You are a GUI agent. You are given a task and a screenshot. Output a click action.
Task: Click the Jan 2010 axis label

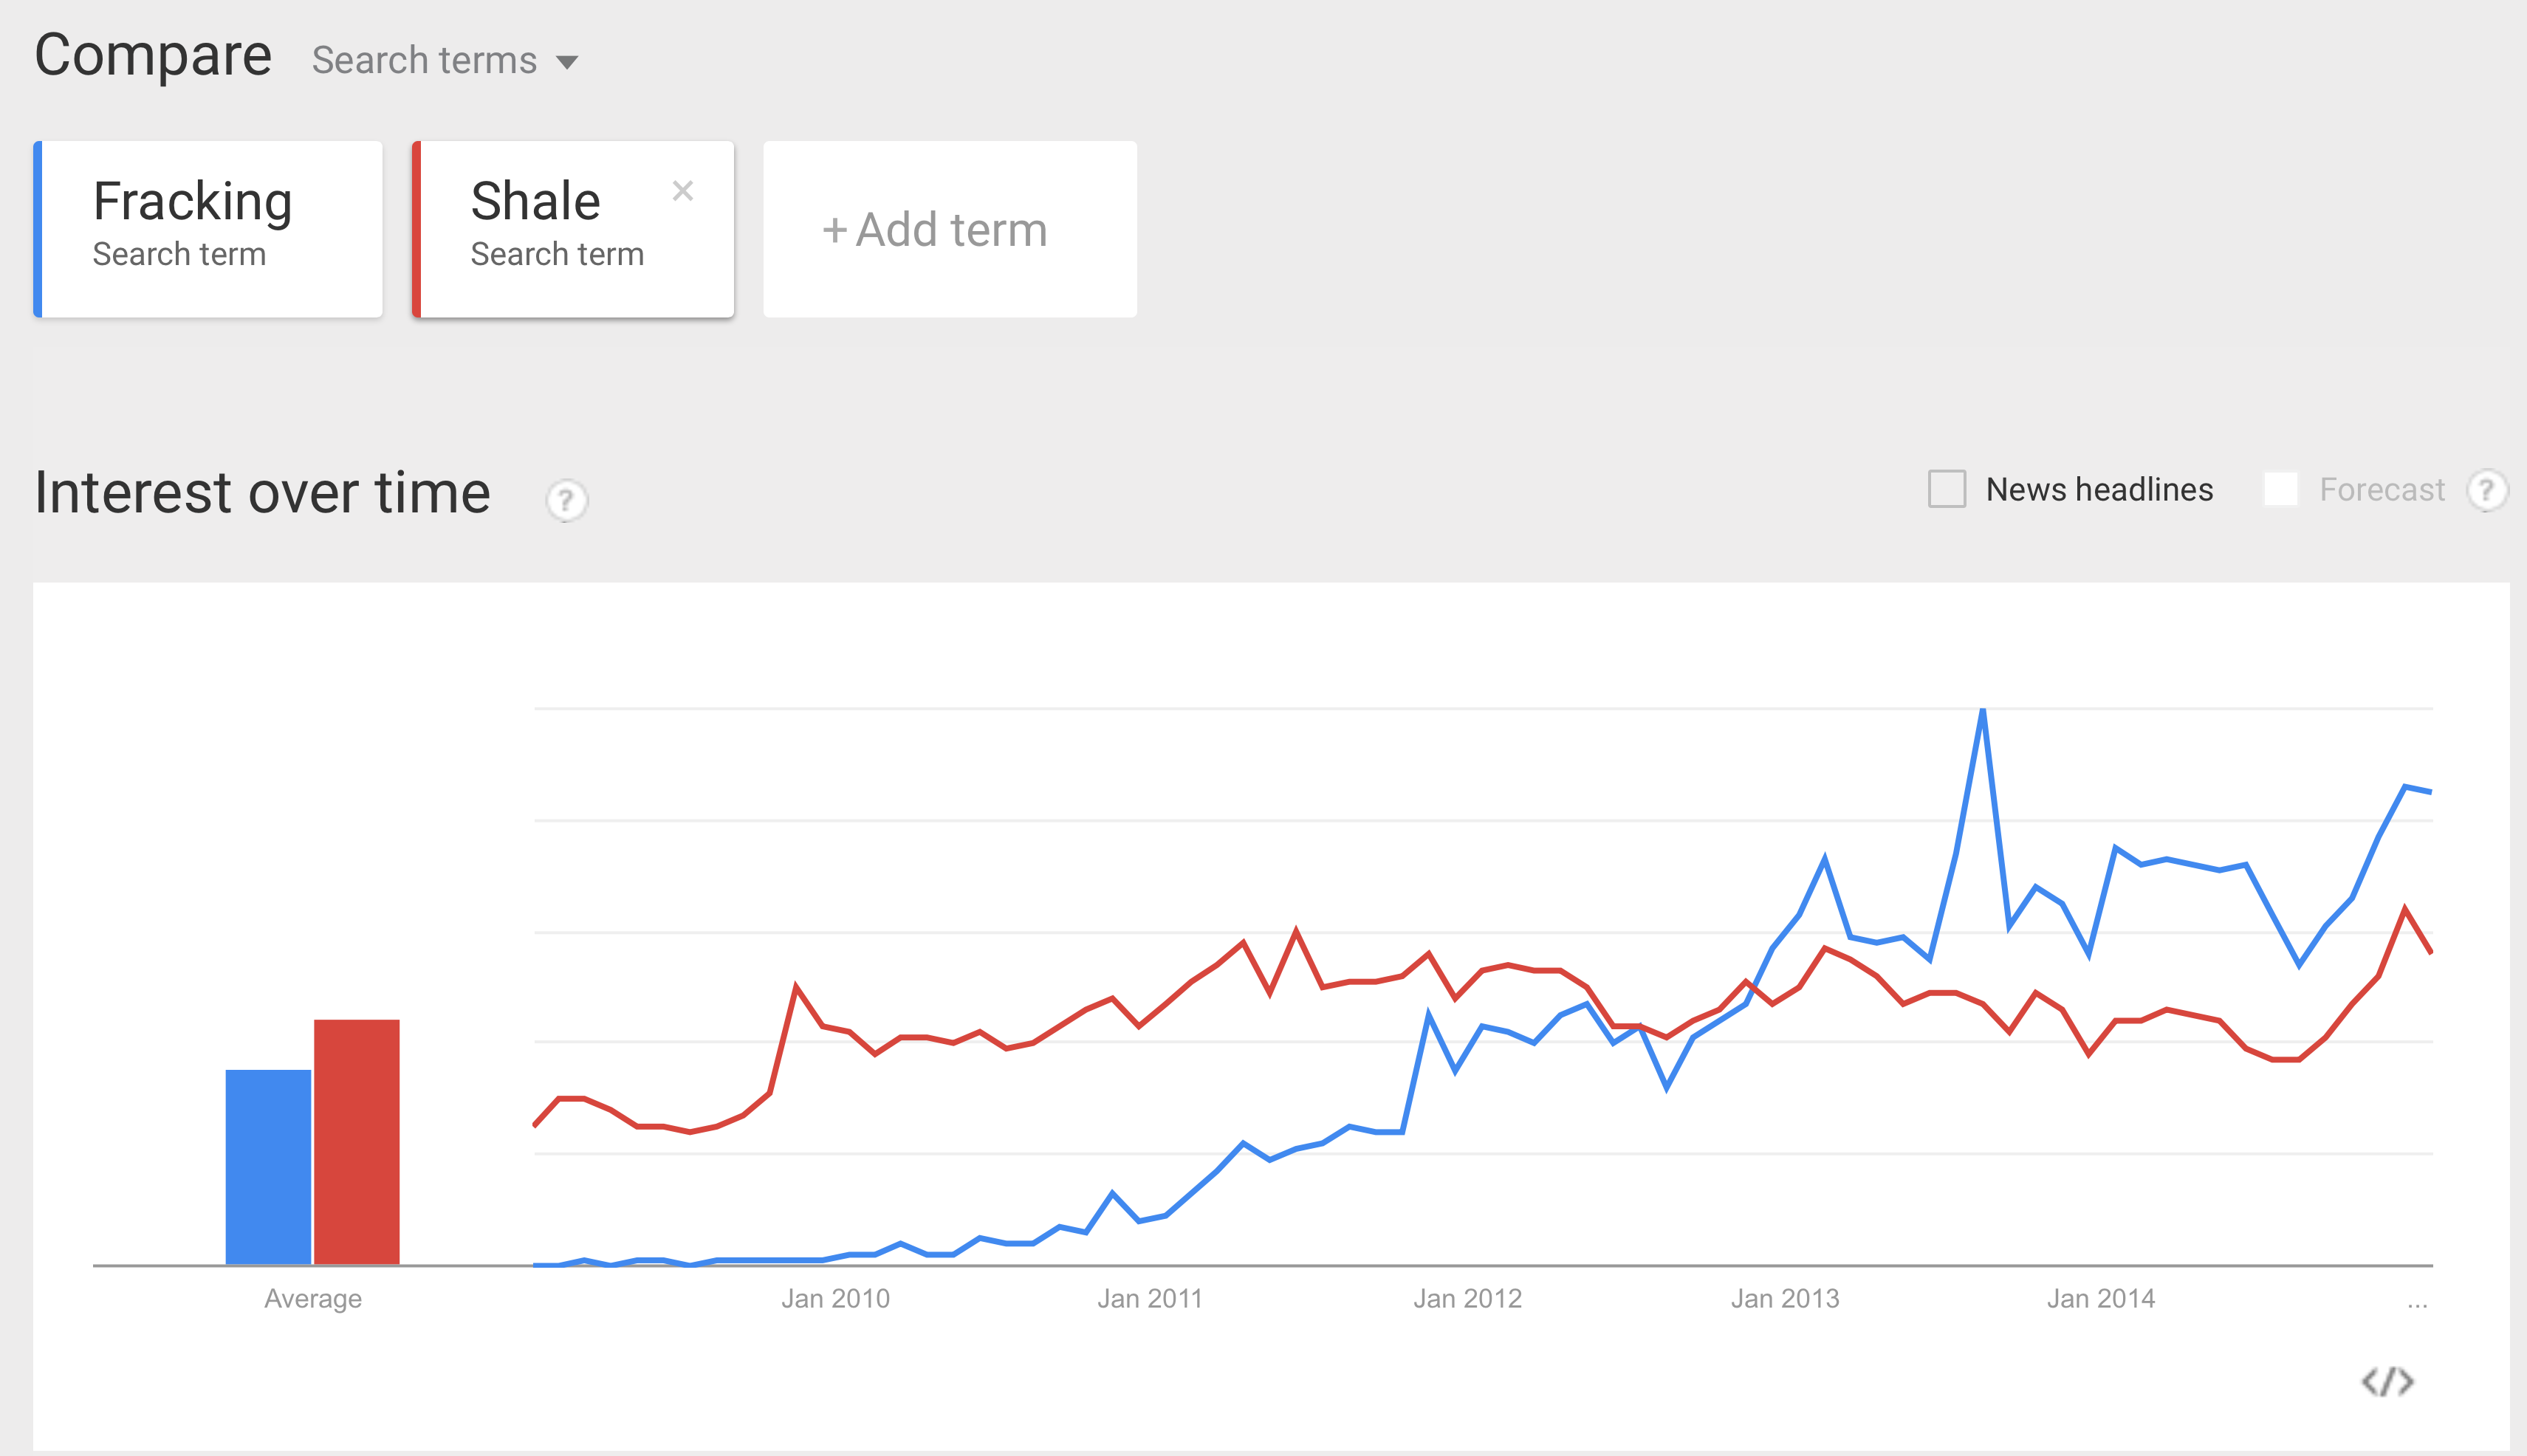tap(835, 1299)
